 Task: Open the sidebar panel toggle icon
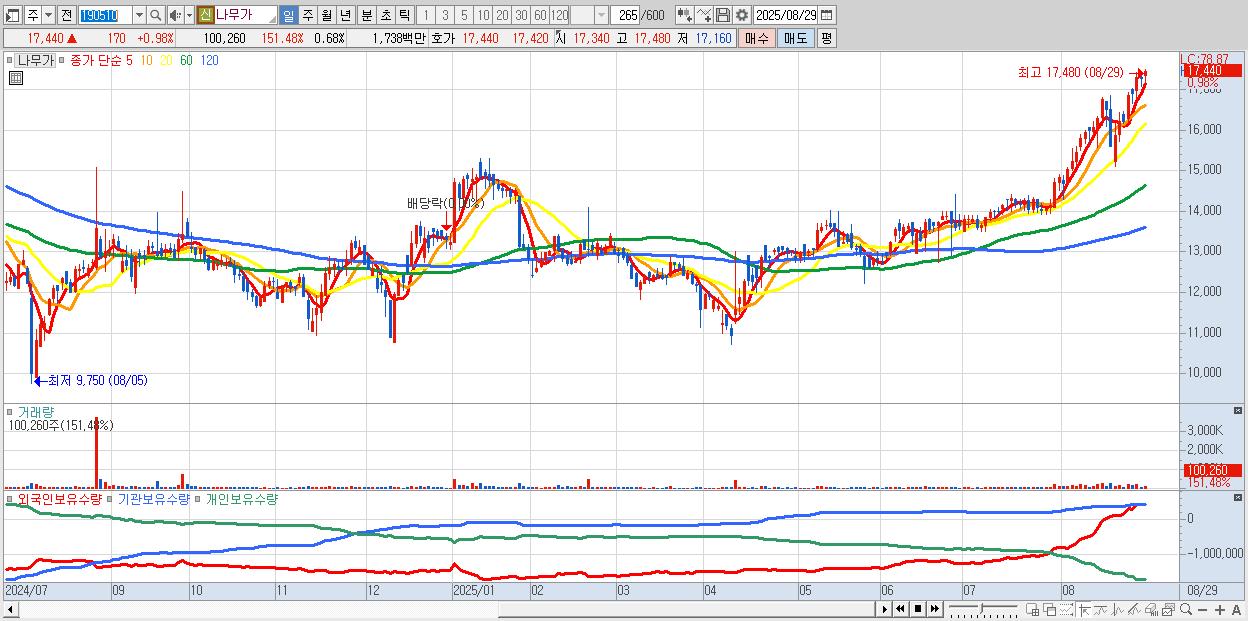coord(12,15)
